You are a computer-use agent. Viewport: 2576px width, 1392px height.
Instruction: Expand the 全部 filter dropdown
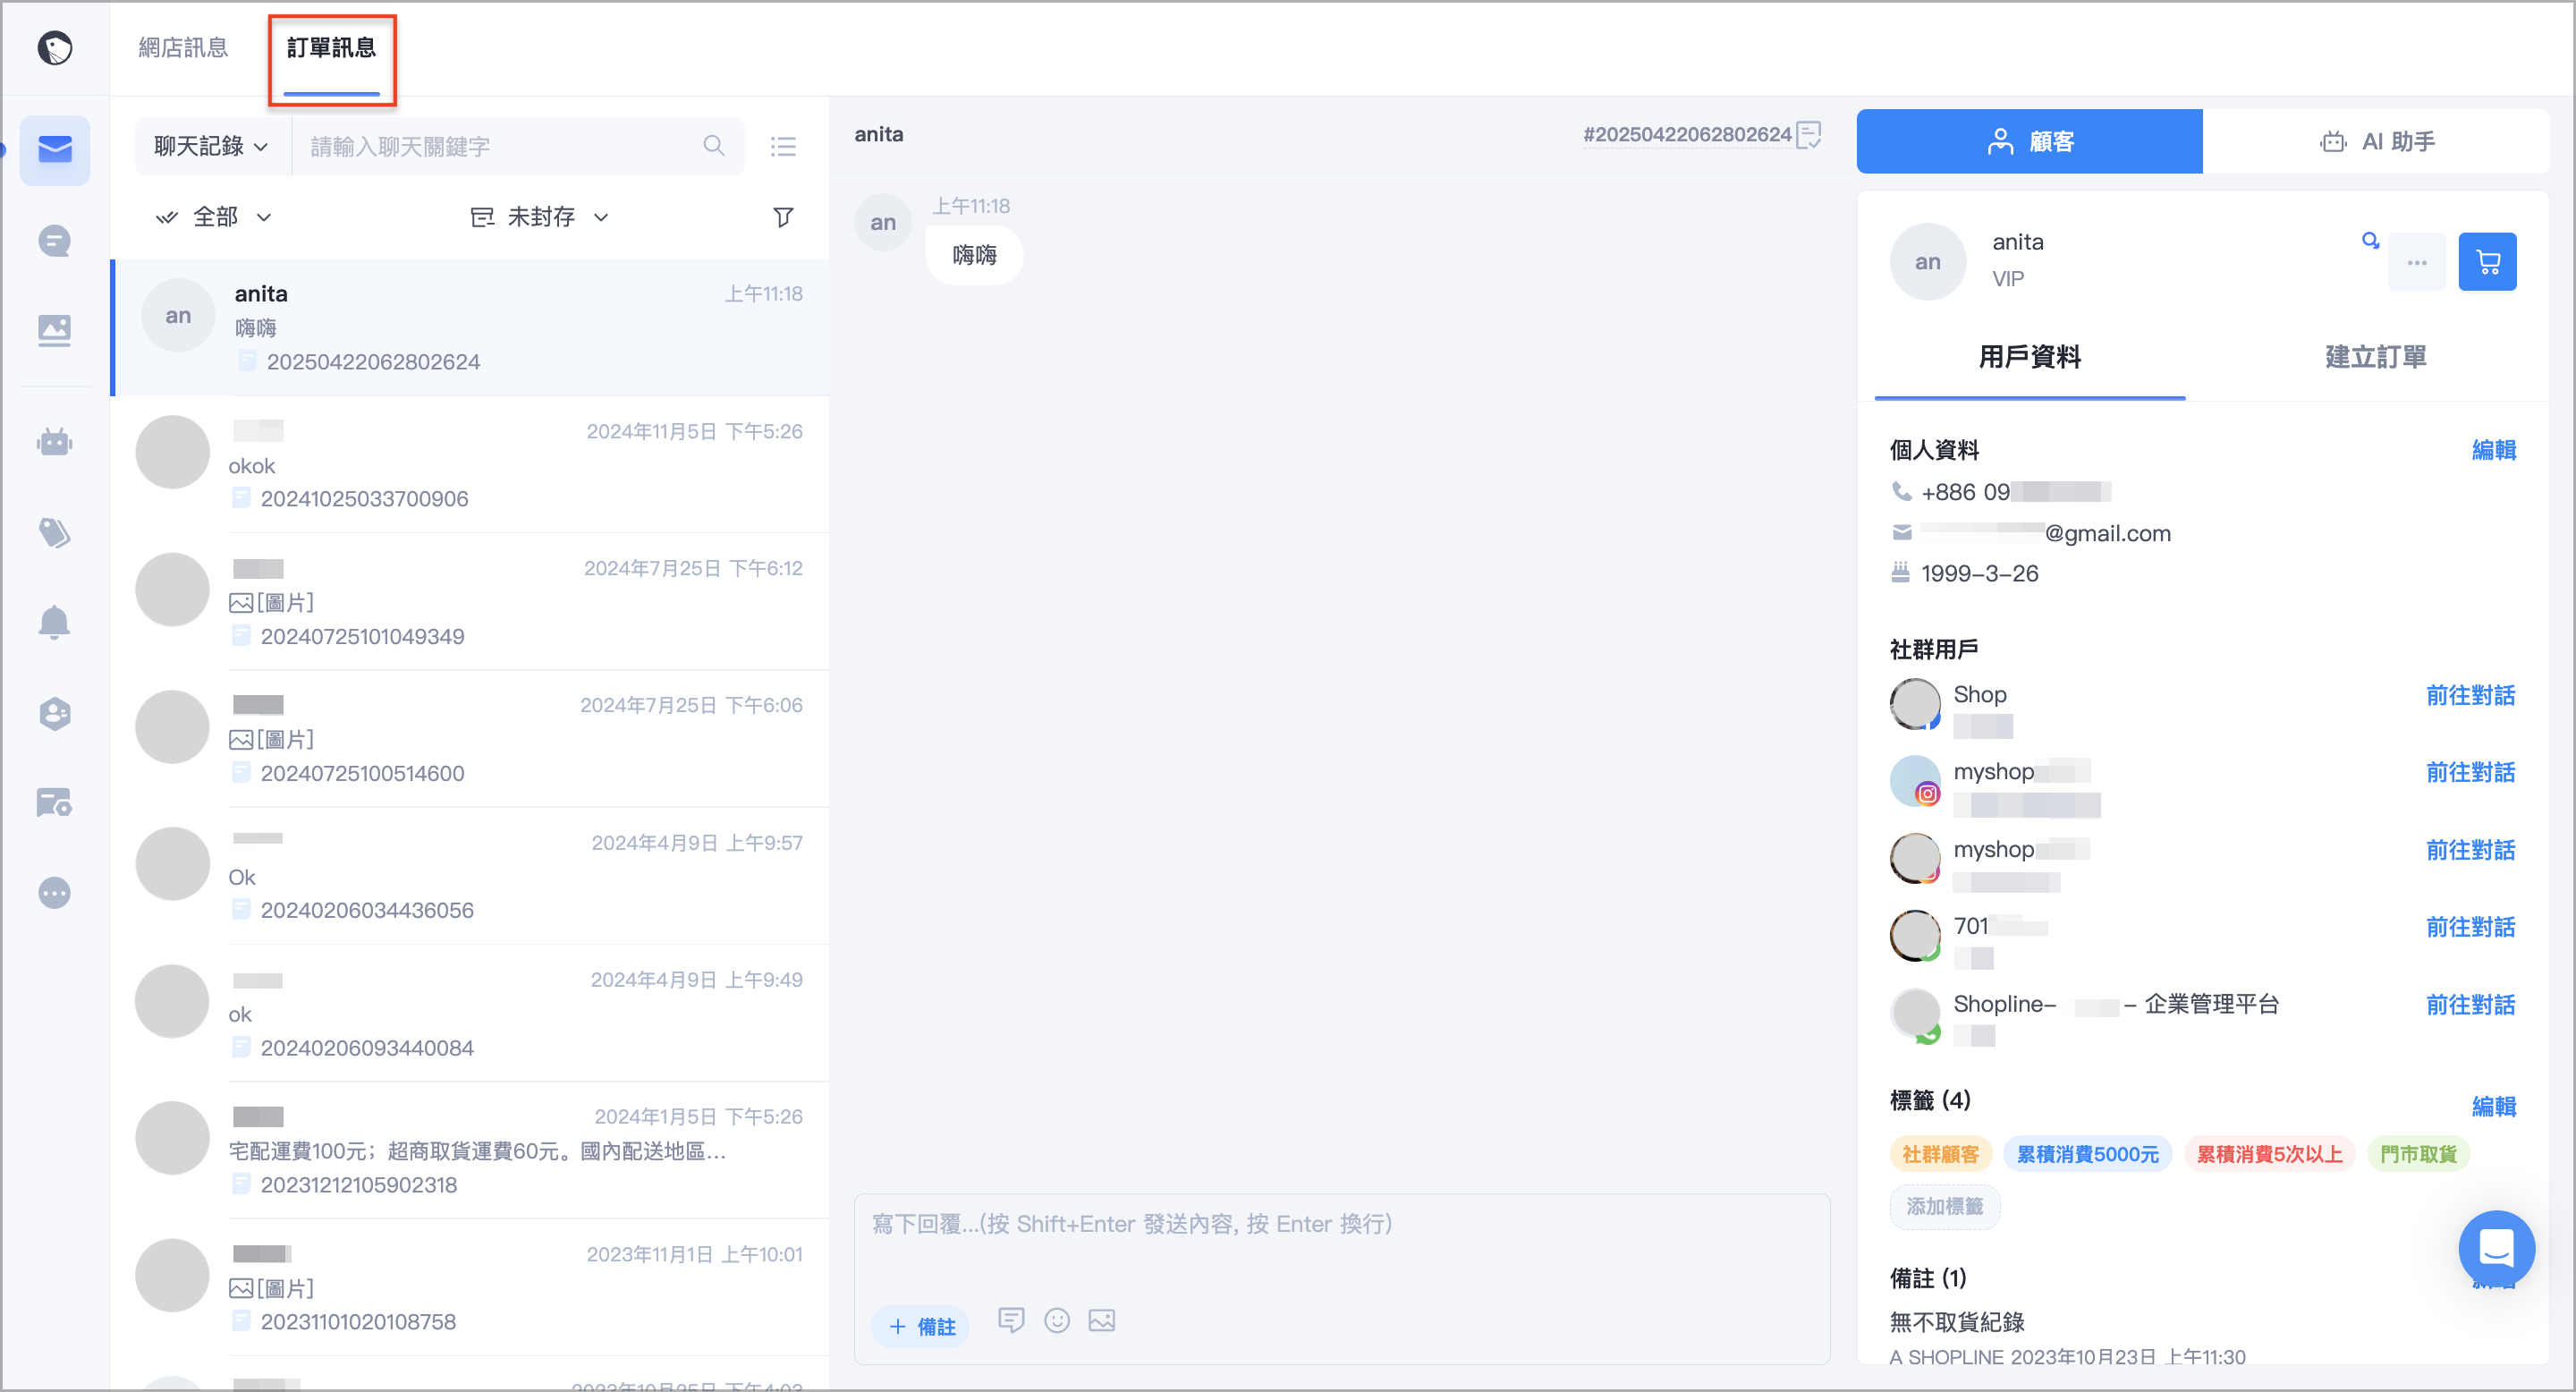pos(213,217)
